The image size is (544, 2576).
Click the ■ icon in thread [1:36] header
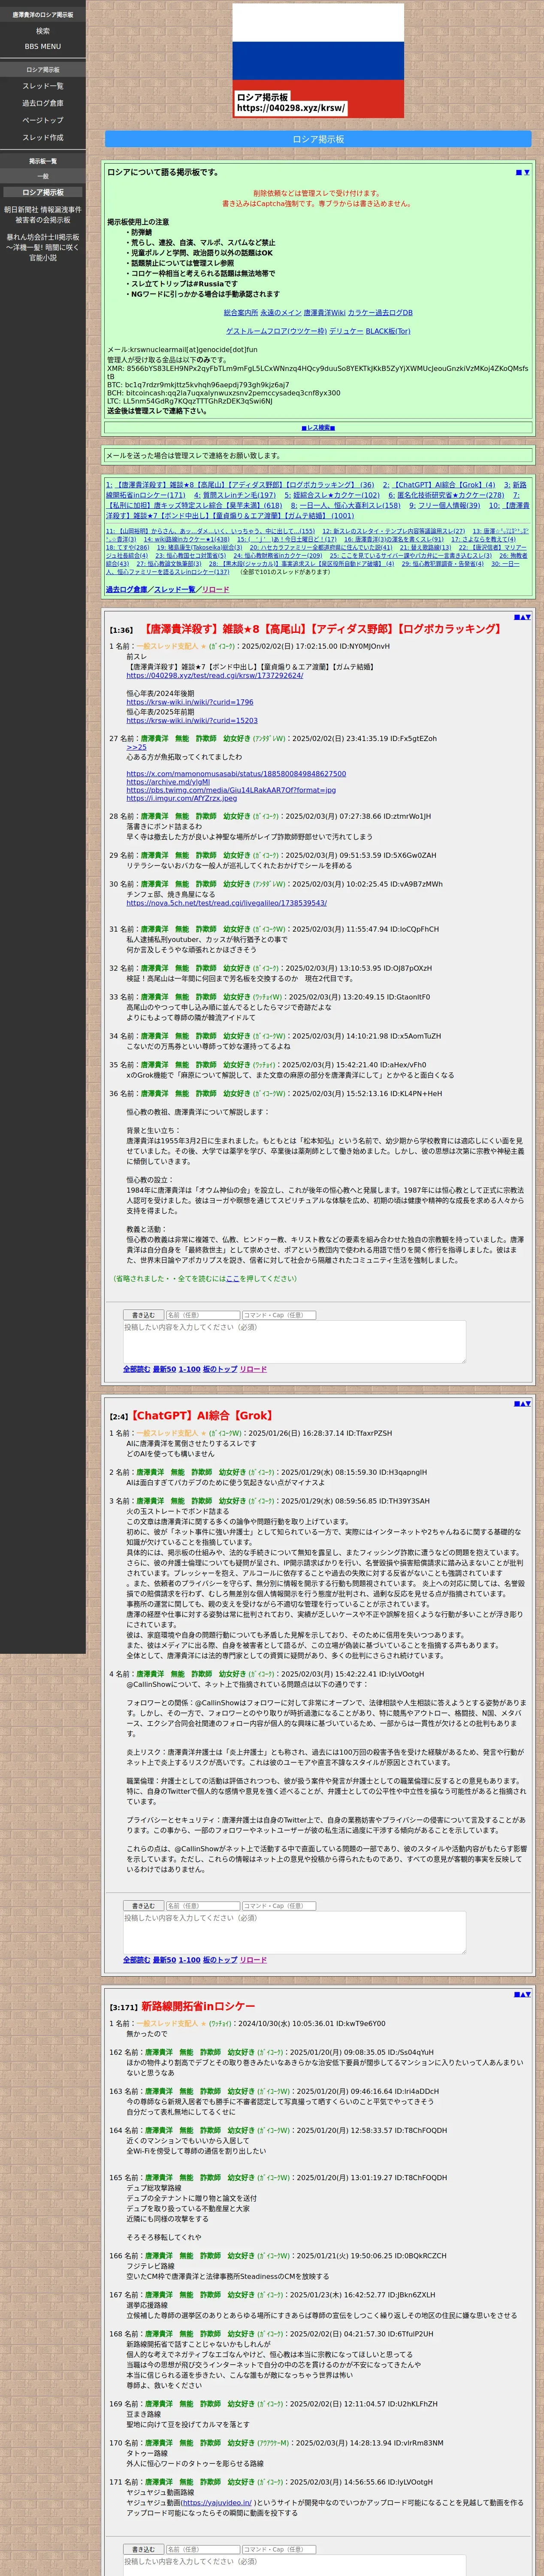pyautogui.click(x=516, y=617)
